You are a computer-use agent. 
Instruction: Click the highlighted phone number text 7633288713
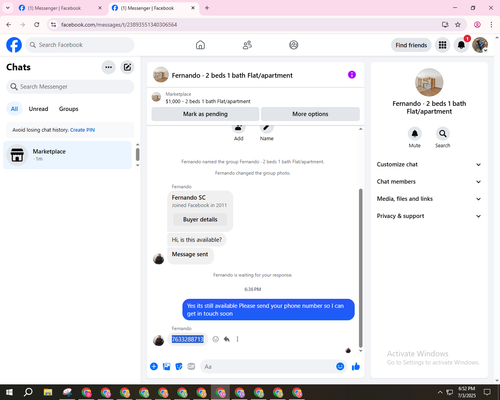(187, 339)
